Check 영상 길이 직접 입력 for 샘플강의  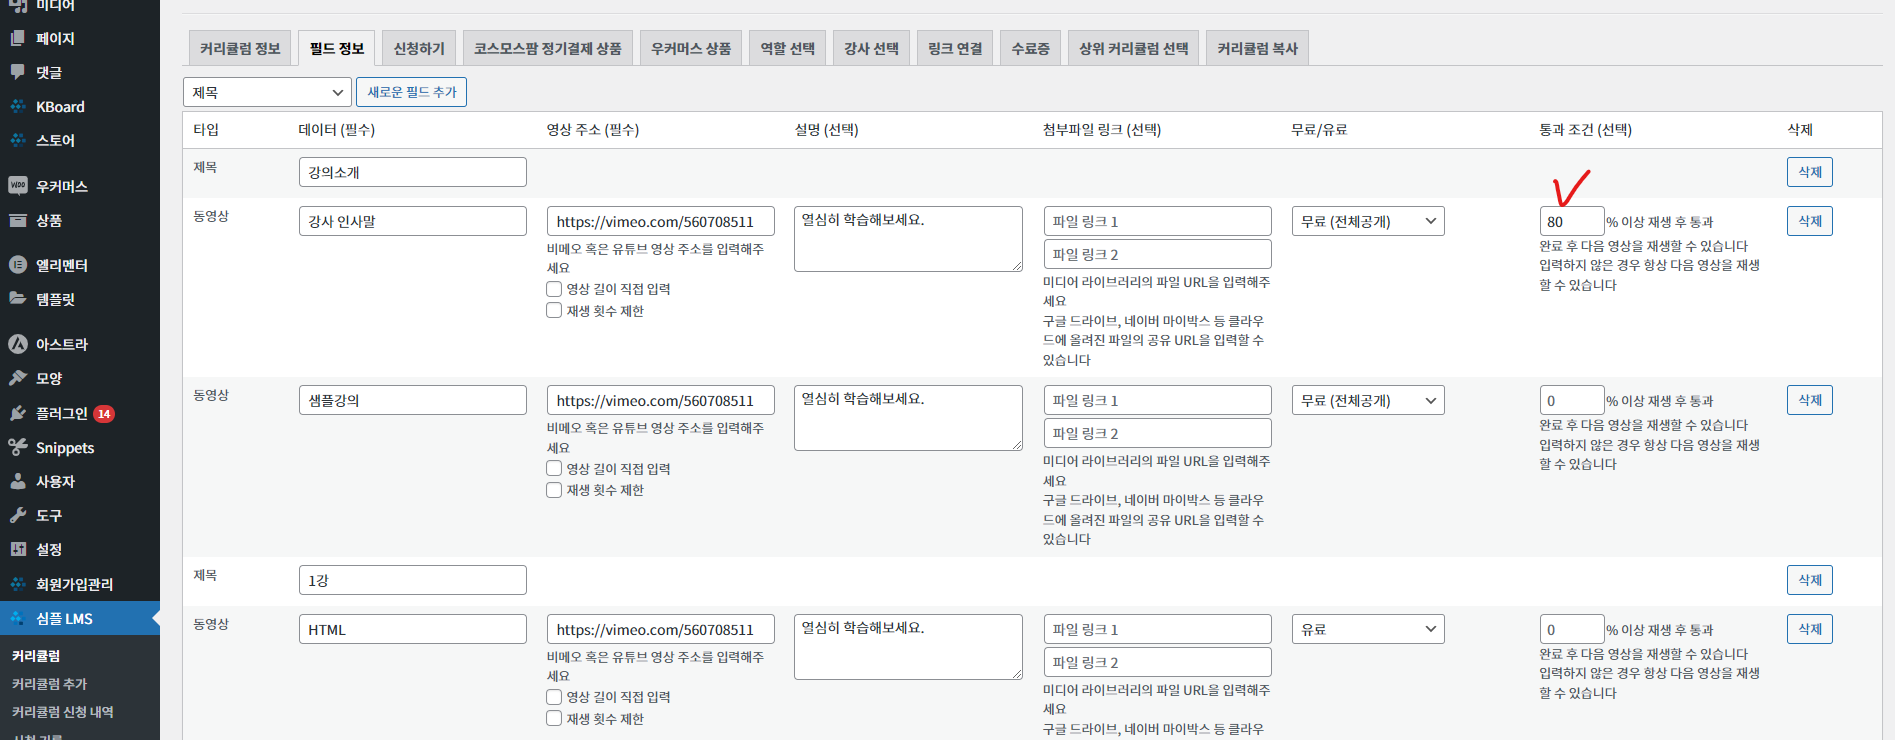(x=554, y=468)
